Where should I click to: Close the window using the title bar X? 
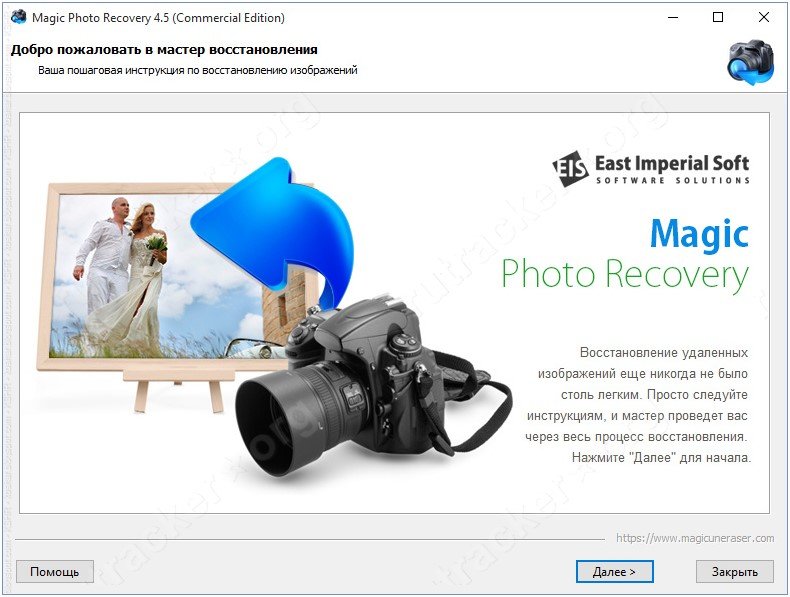[x=764, y=18]
